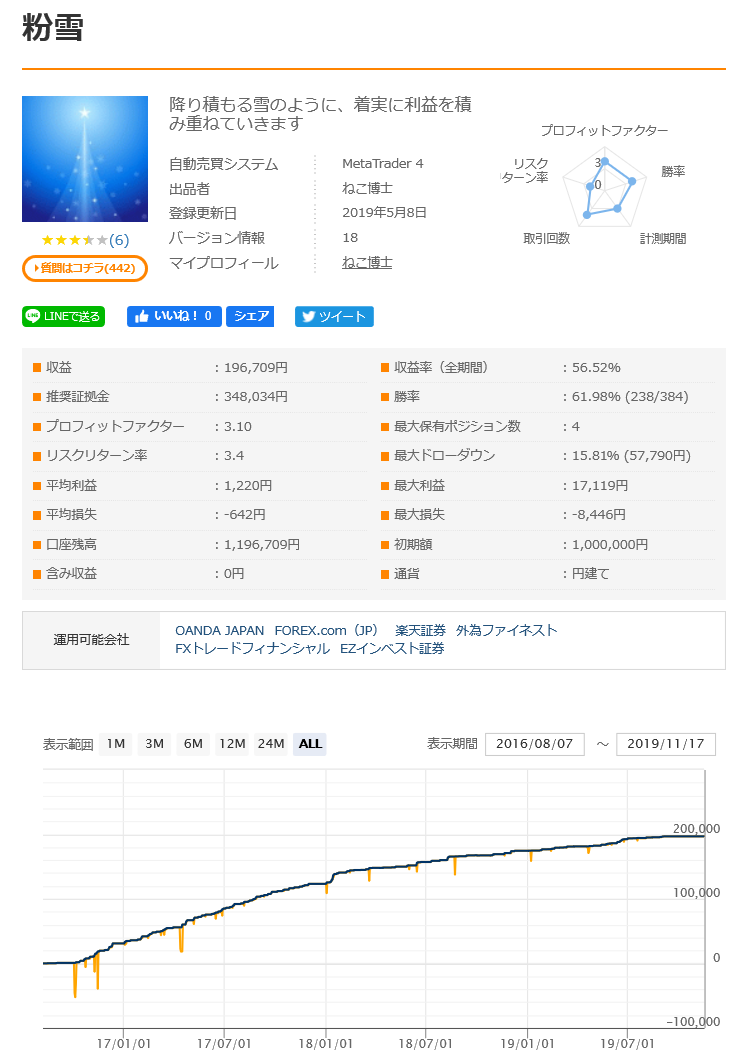Screen dimensions: 738x1057
Task: Open the EZインベスト証券 broker link
Action: pyautogui.click(x=392, y=648)
